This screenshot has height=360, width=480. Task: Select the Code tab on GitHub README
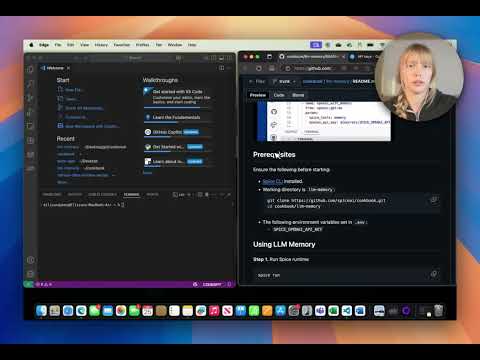point(279,95)
